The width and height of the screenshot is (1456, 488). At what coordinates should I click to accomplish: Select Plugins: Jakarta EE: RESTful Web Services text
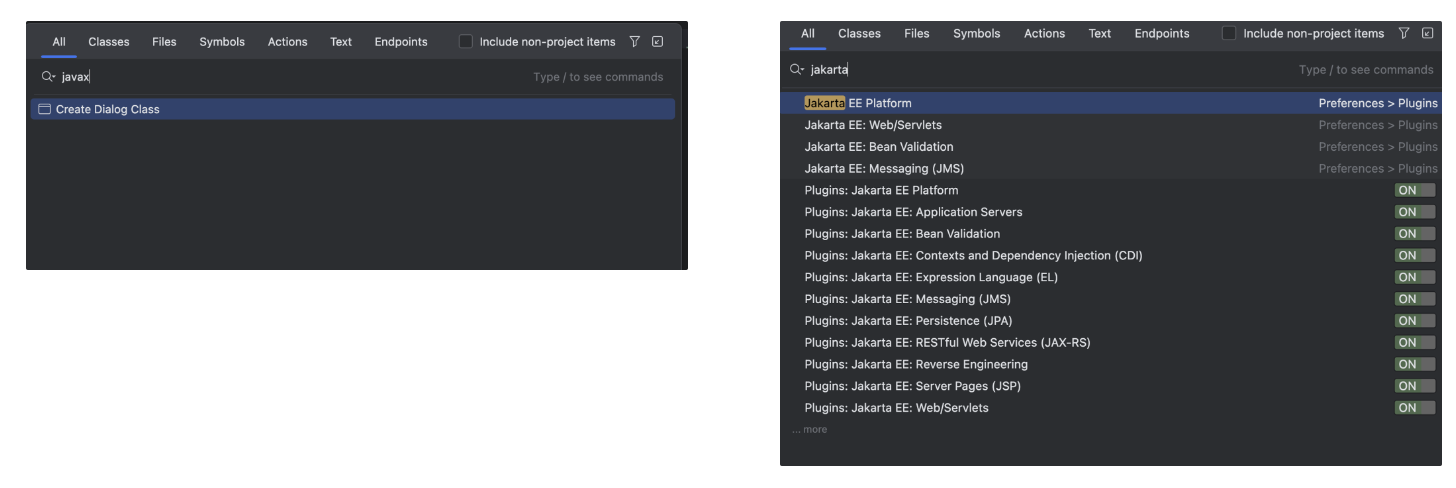coord(947,342)
